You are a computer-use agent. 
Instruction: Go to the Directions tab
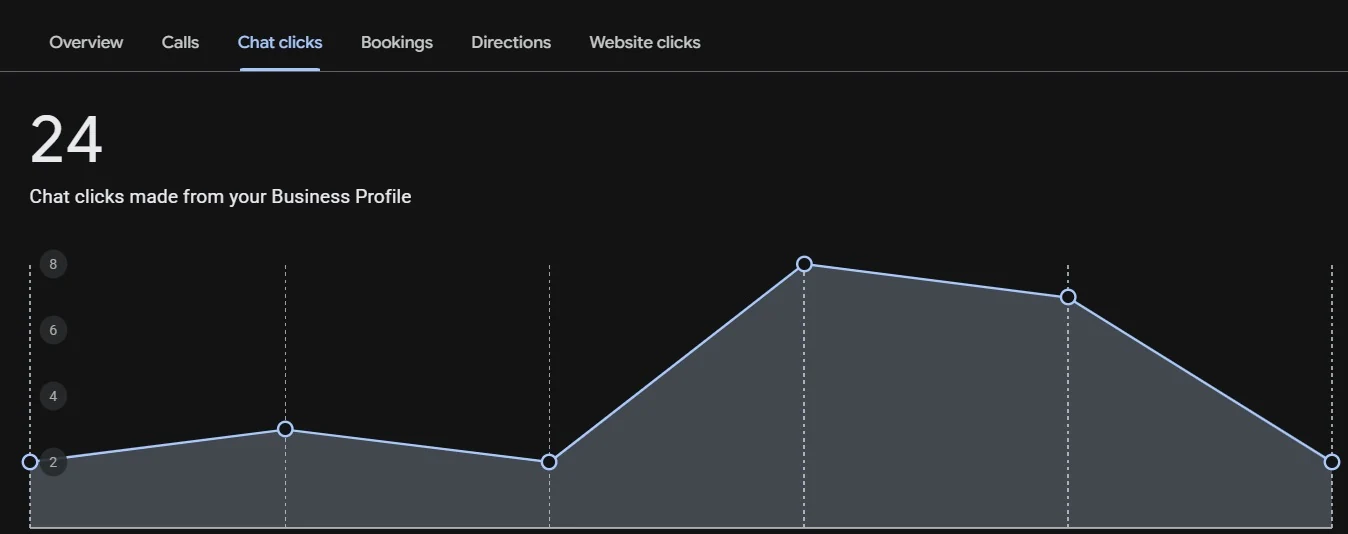tap(511, 42)
